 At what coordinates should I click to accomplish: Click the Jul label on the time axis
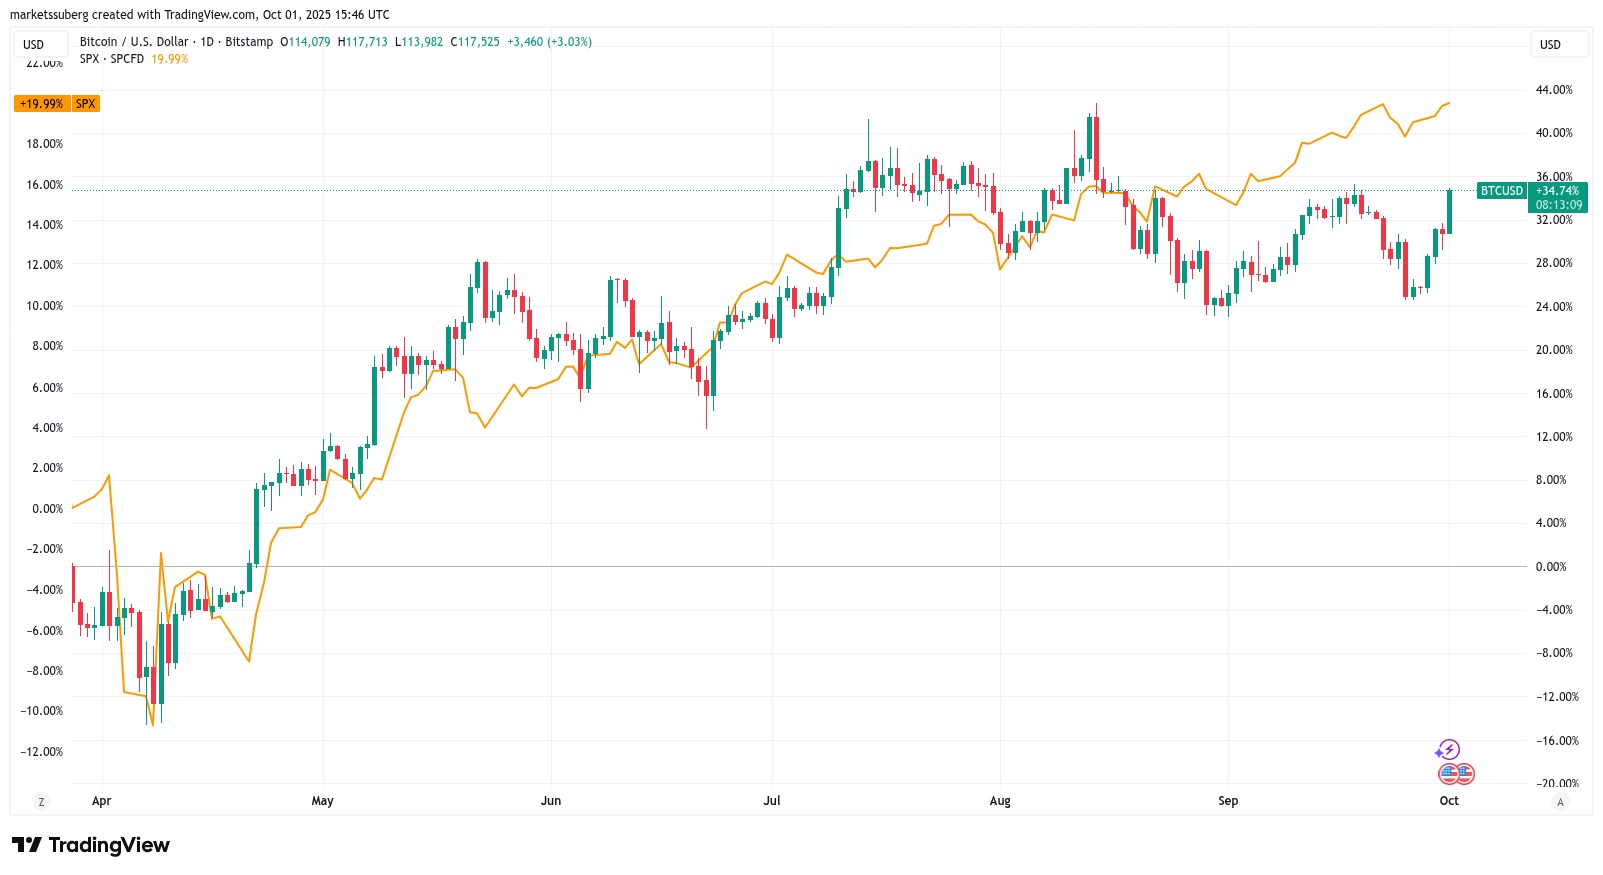[772, 801]
